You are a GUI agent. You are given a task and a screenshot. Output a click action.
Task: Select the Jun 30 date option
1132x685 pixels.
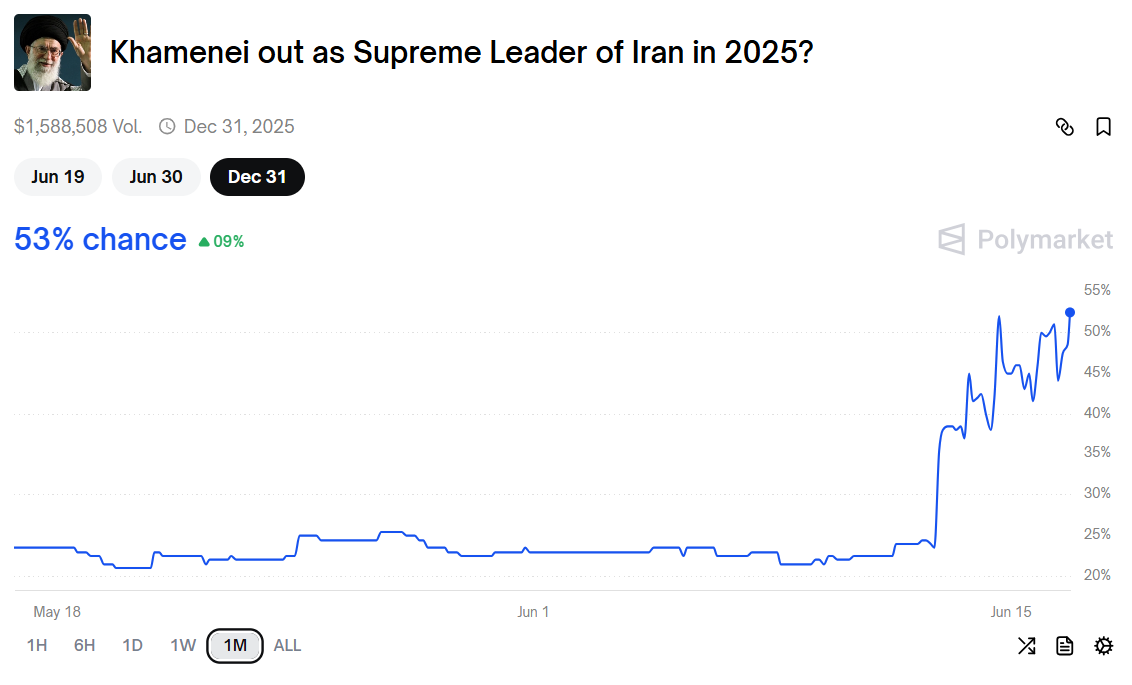pyautogui.click(x=156, y=177)
